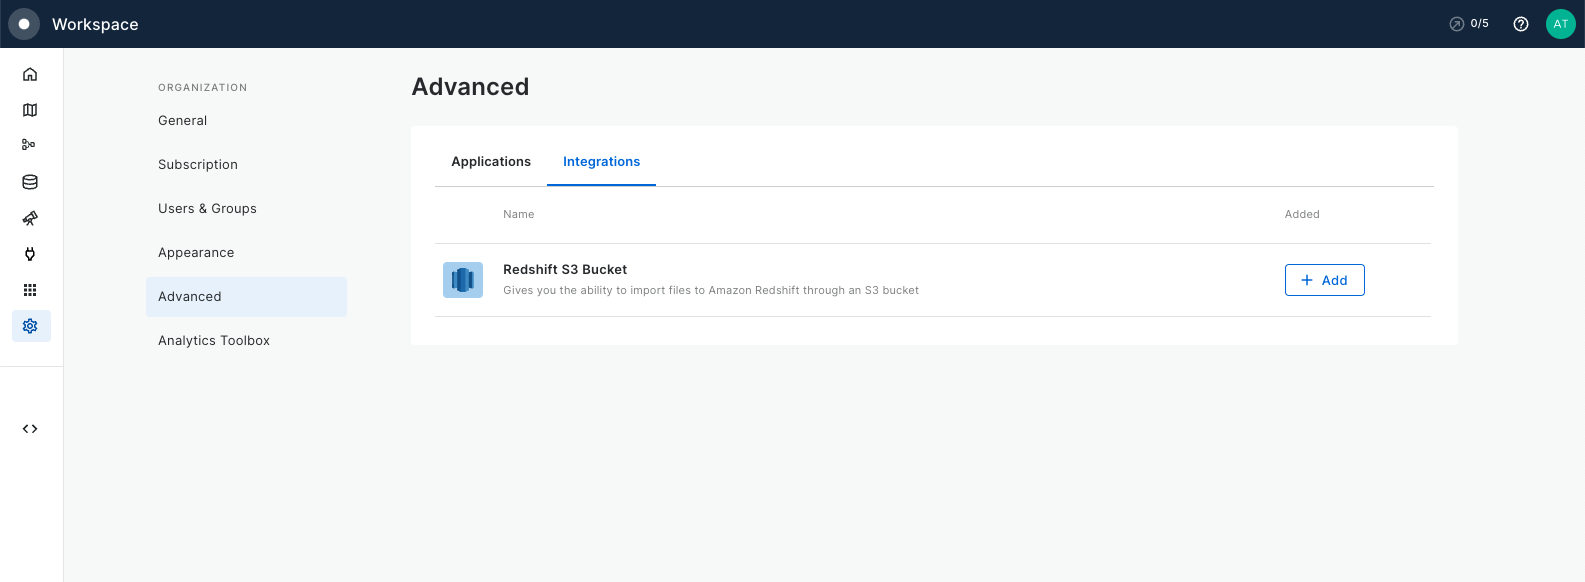Click the Settings gear icon
The image size is (1585, 582).
(30, 326)
